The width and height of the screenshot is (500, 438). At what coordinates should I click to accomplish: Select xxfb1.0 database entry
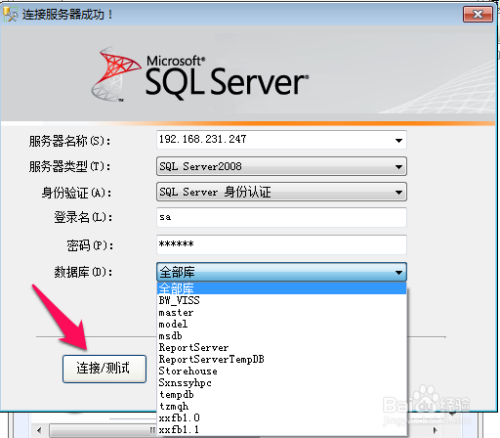[x=282, y=418]
